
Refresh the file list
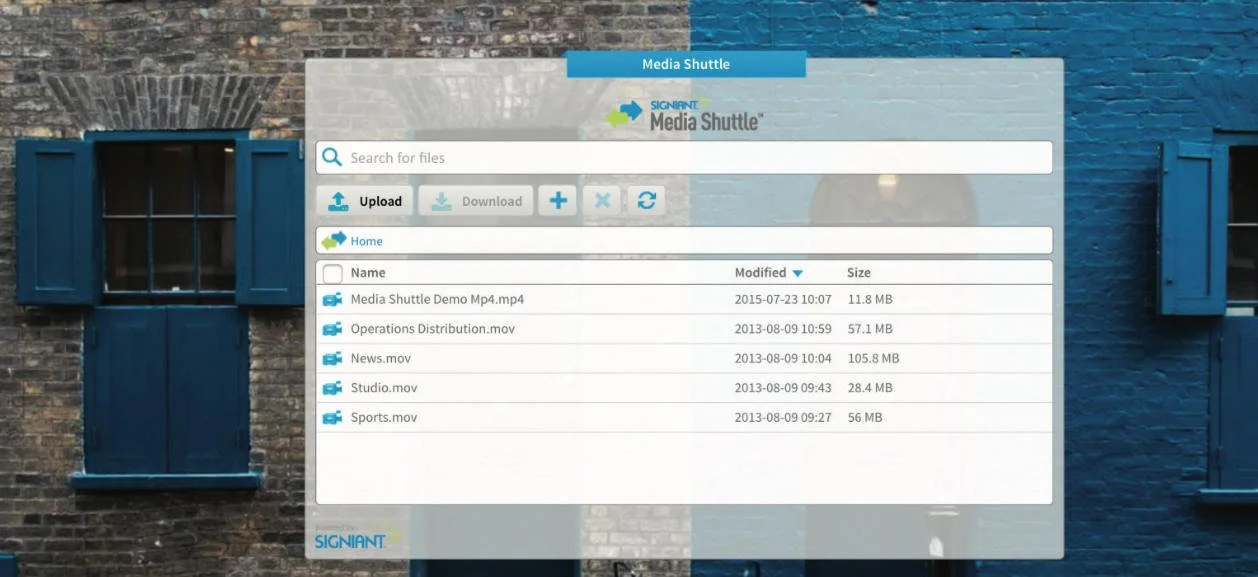646,201
